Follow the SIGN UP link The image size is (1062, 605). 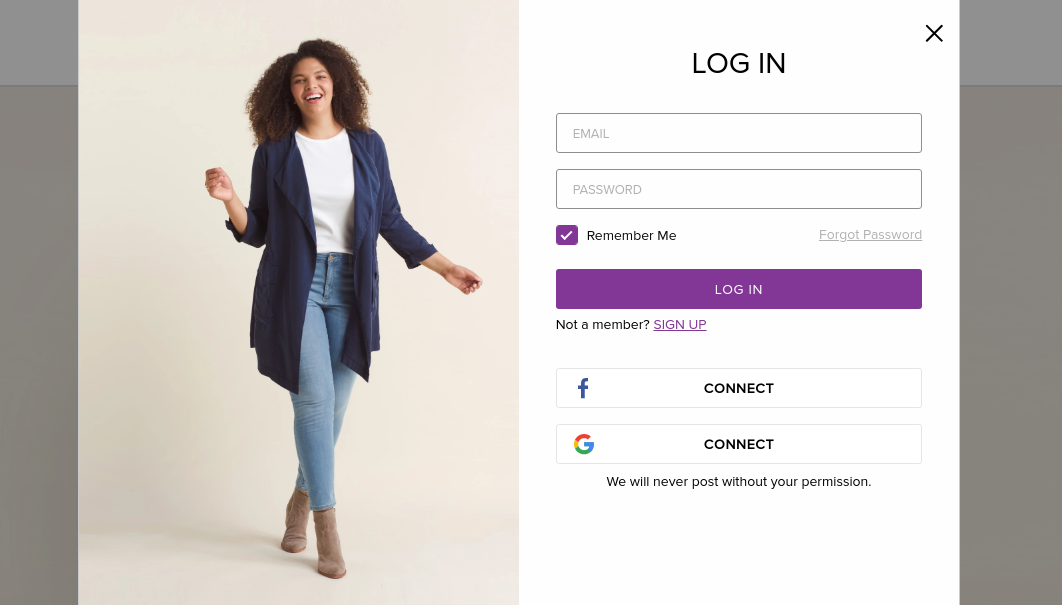680,325
